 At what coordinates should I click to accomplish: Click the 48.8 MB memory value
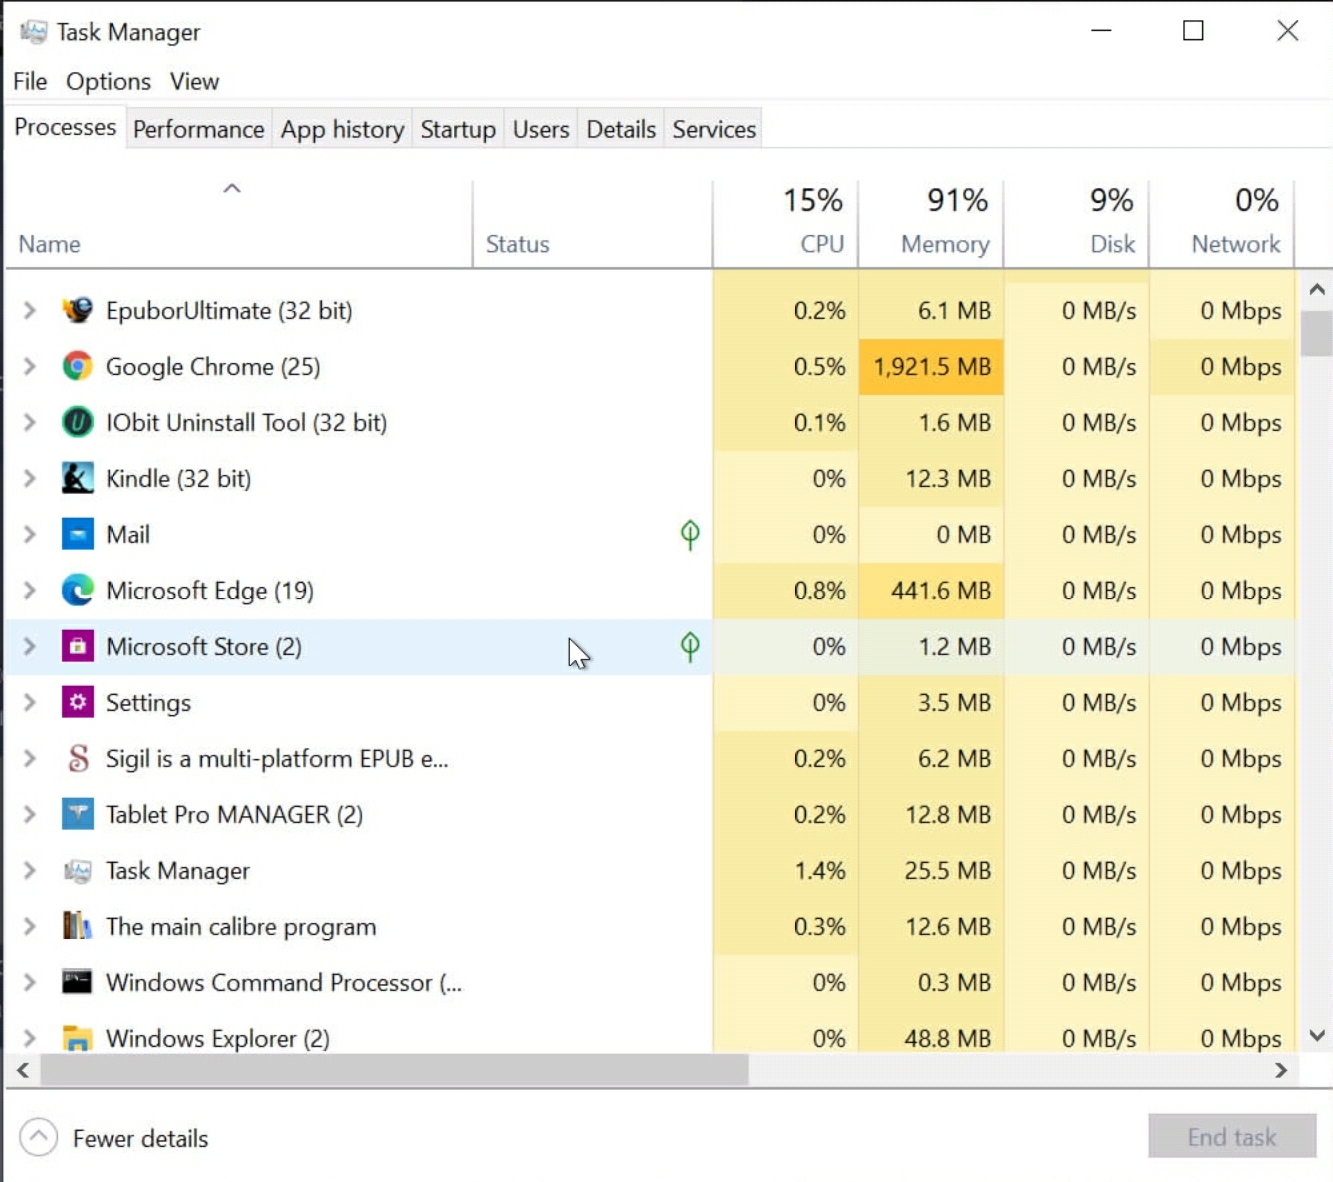947,1039
